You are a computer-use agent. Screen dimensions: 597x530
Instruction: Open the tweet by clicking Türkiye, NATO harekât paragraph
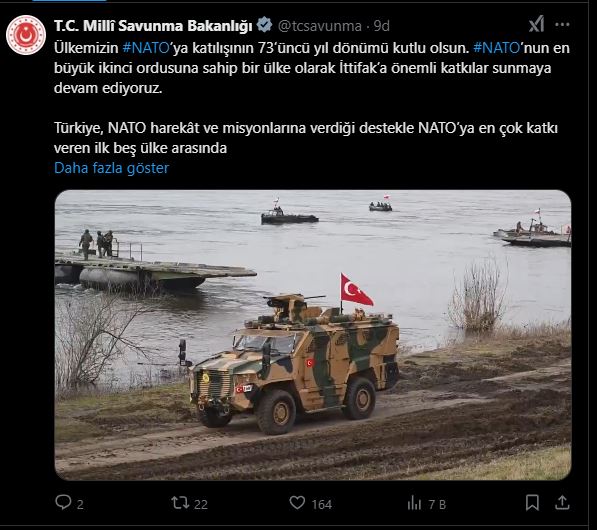click(x=306, y=138)
